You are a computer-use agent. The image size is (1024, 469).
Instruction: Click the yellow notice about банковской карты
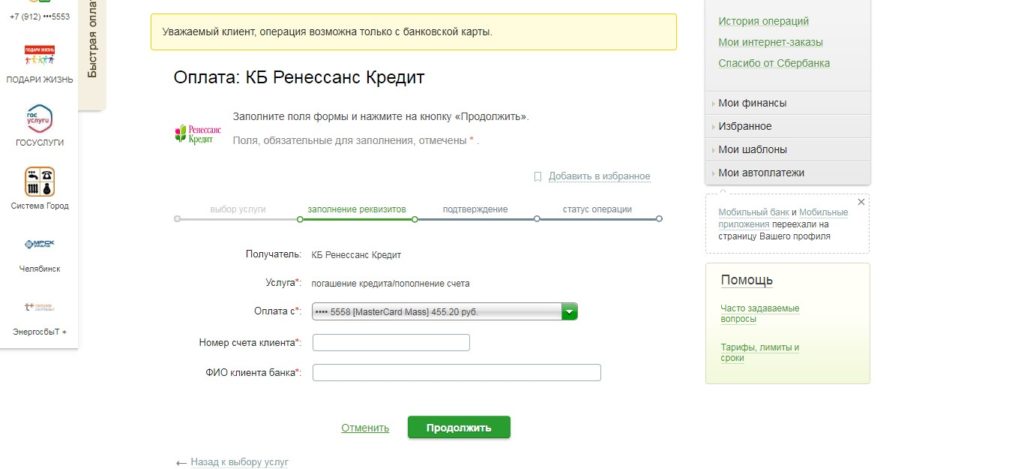tap(413, 31)
